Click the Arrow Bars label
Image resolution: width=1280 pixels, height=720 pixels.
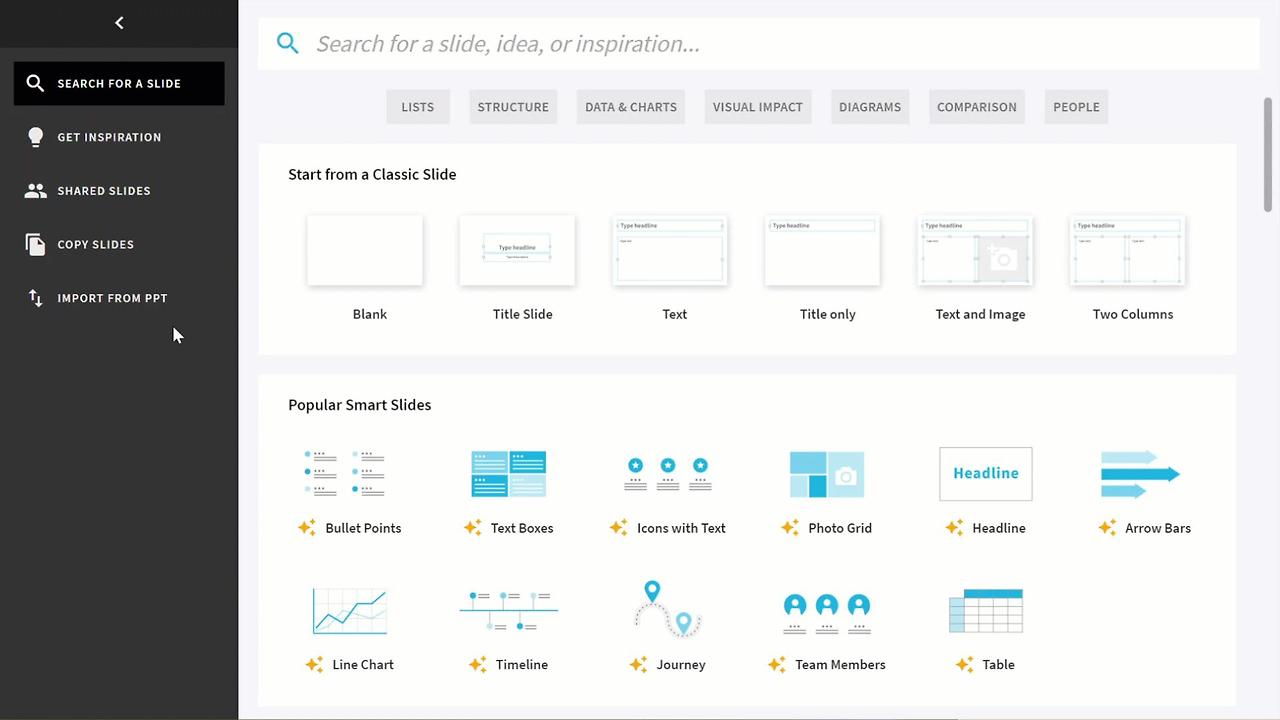coord(1158,528)
